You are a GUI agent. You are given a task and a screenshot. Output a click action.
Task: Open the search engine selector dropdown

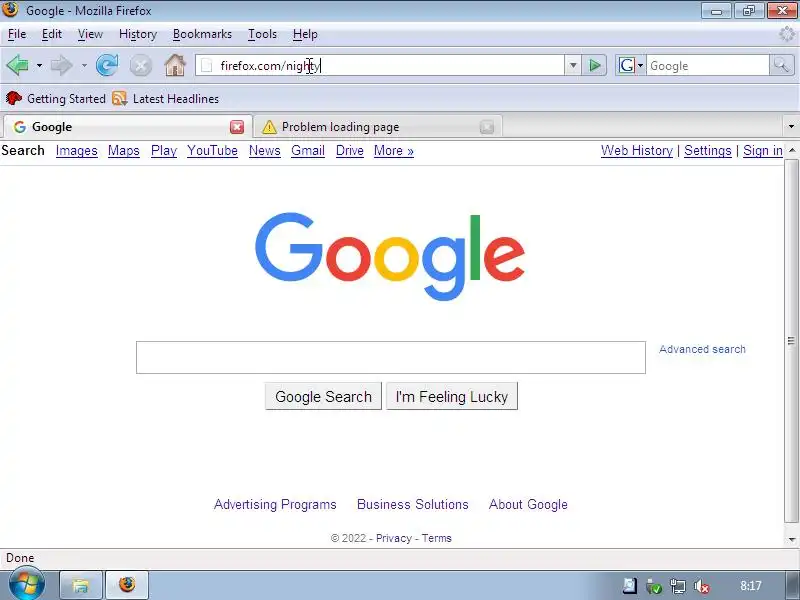pyautogui.click(x=631, y=65)
